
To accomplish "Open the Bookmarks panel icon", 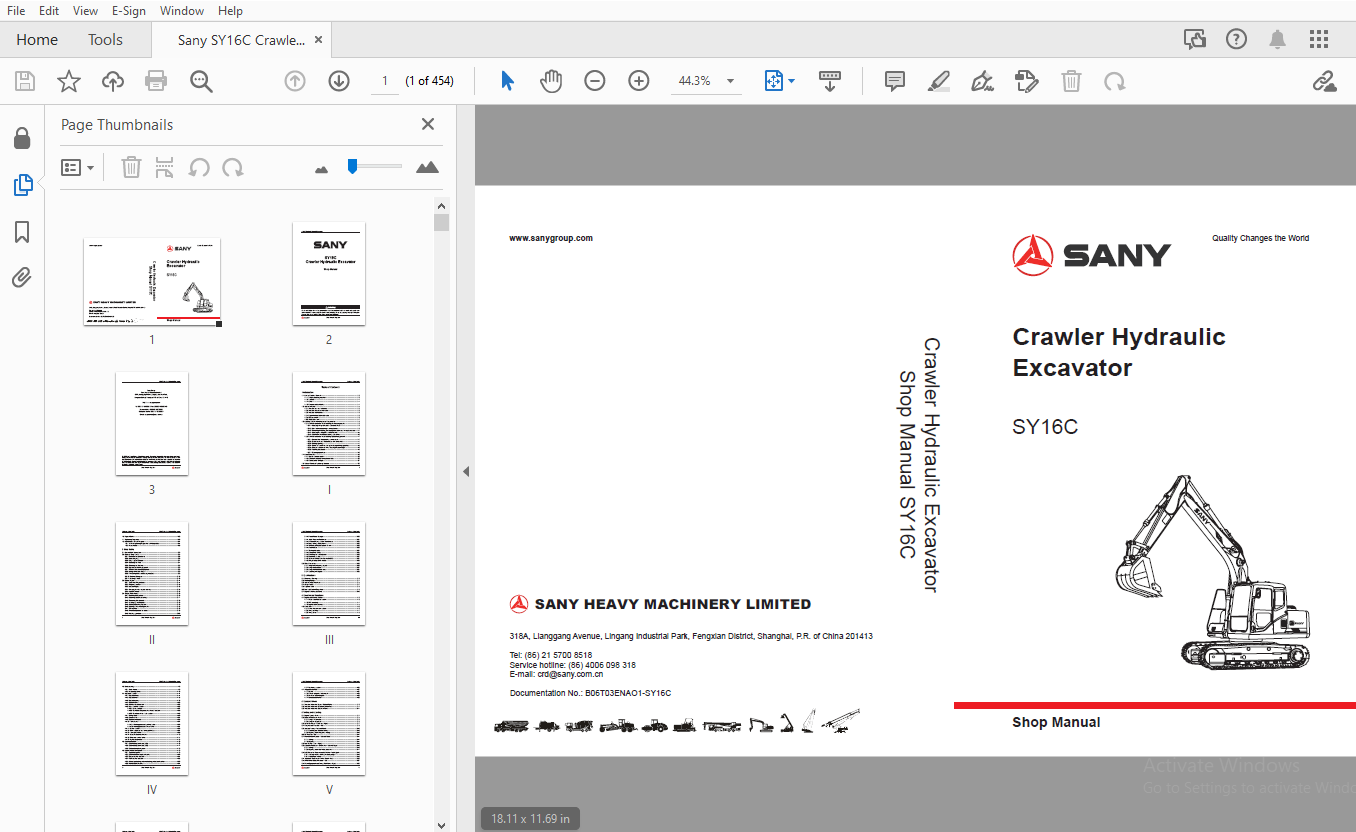I will (22, 232).
